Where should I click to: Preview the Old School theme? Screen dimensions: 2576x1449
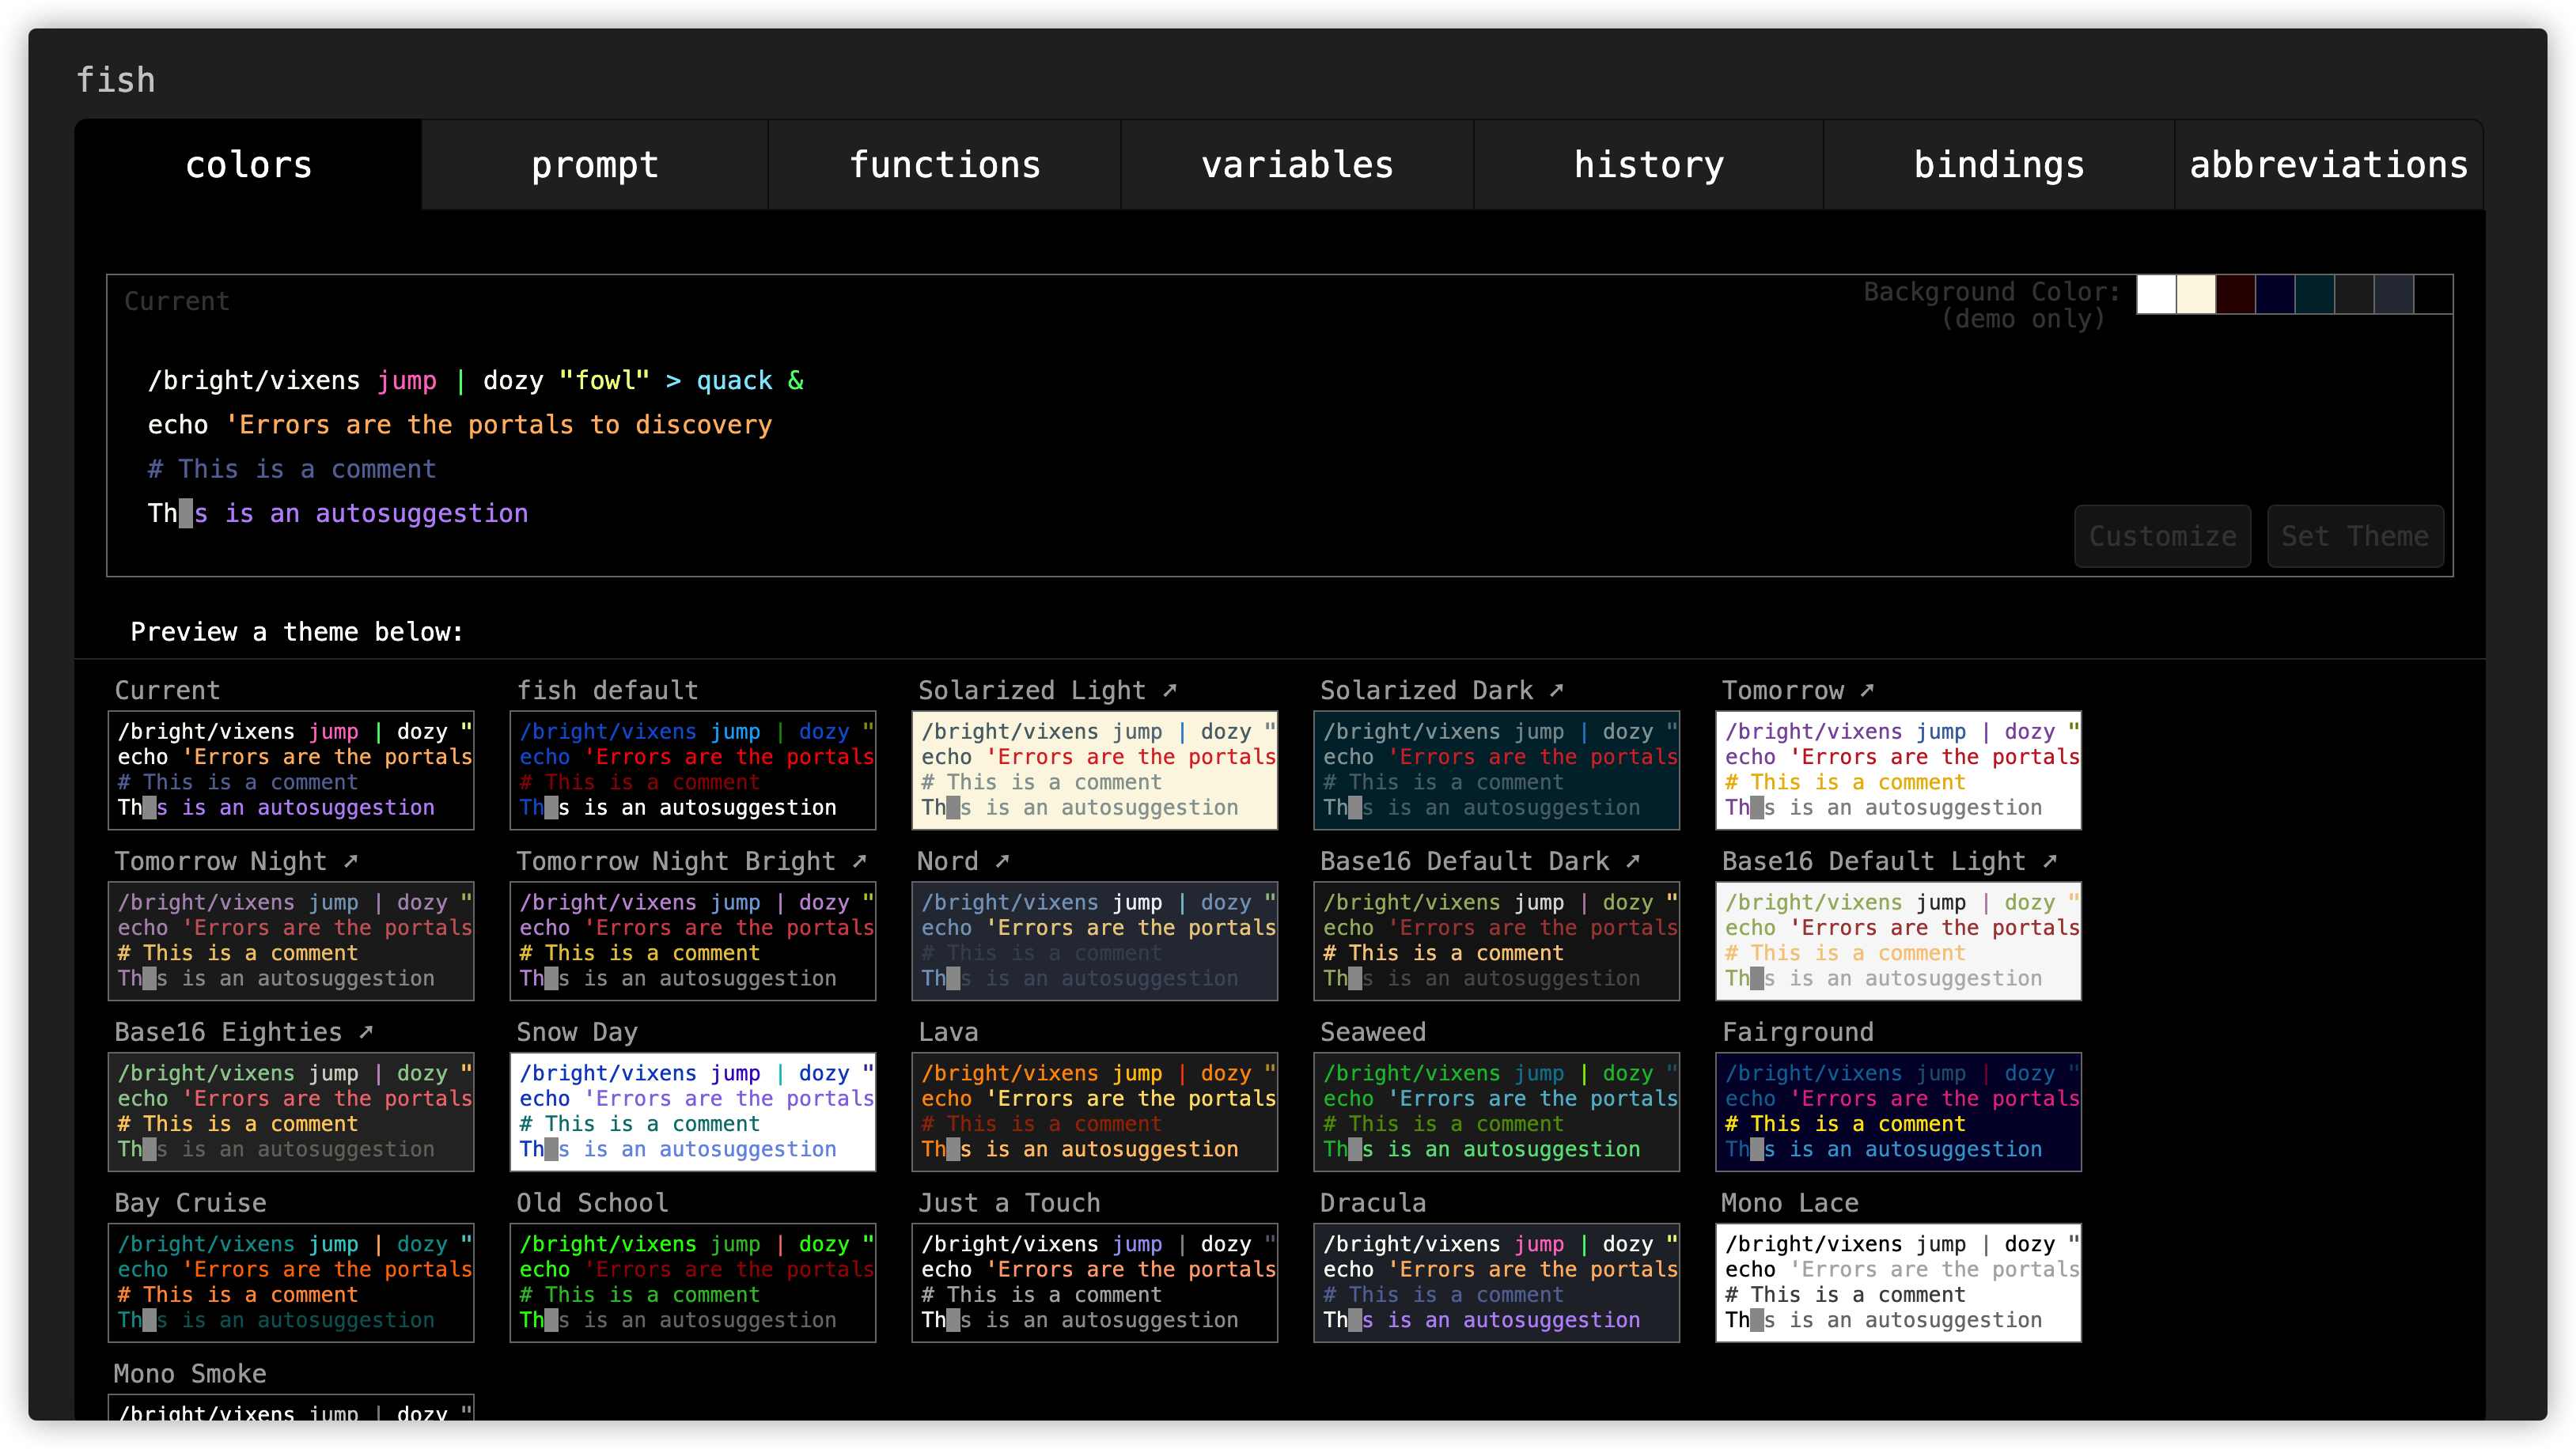point(693,1283)
